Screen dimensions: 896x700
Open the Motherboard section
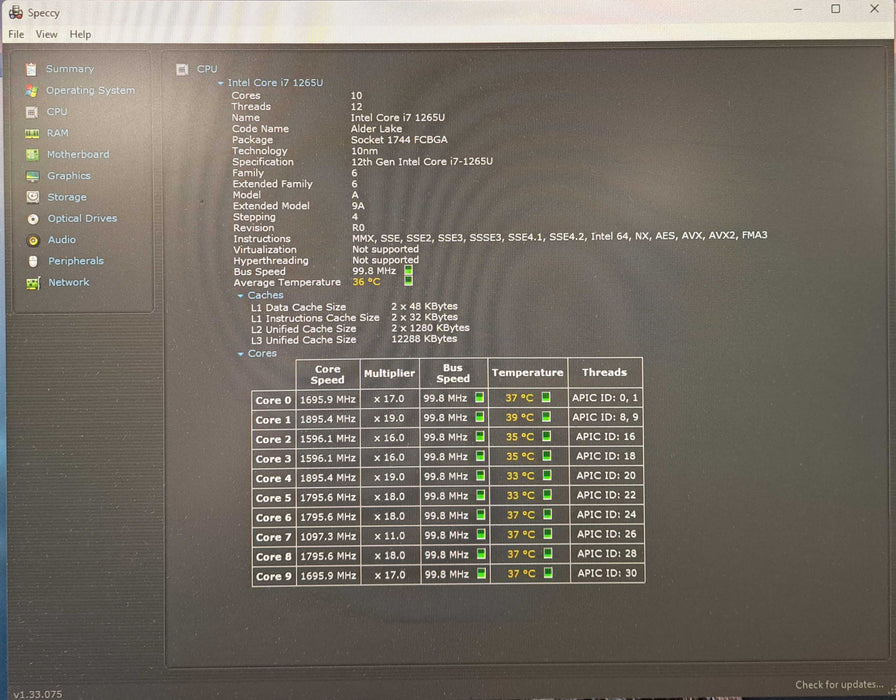[78, 154]
